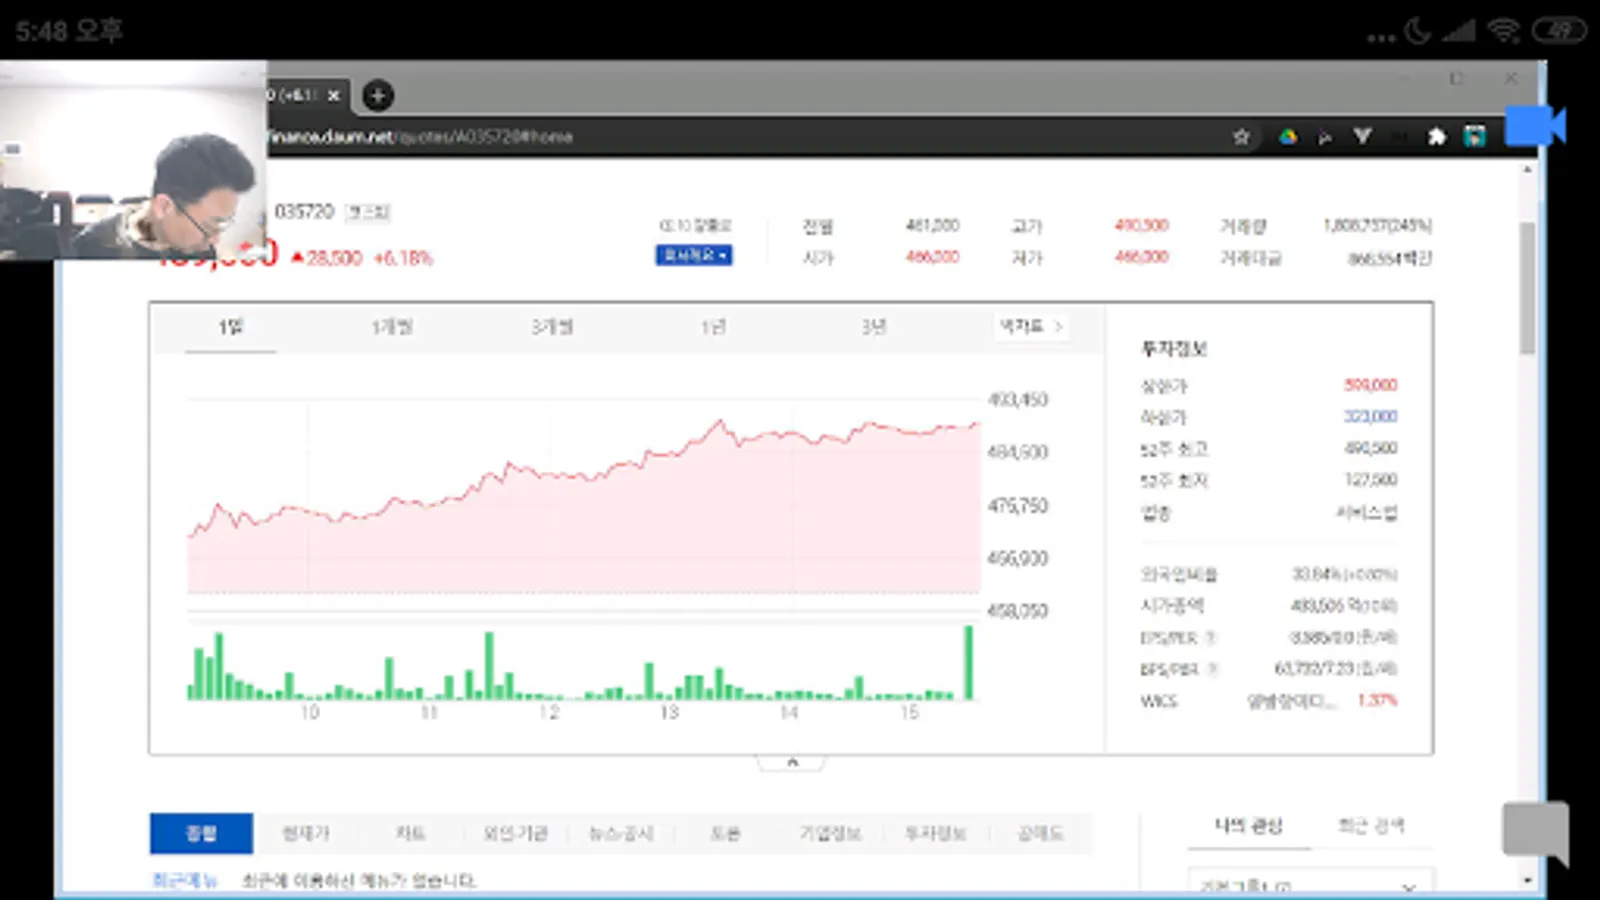Open the 큰차트 large chart link
This screenshot has height=900, width=1600.
coord(1031,327)
